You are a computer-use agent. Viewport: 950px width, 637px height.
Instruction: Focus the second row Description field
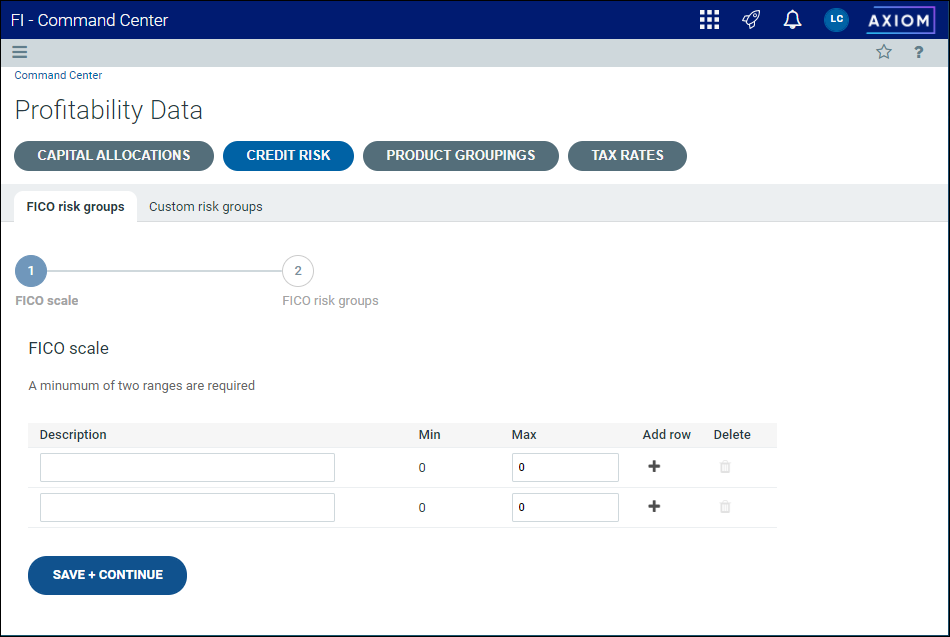[187, 507]
